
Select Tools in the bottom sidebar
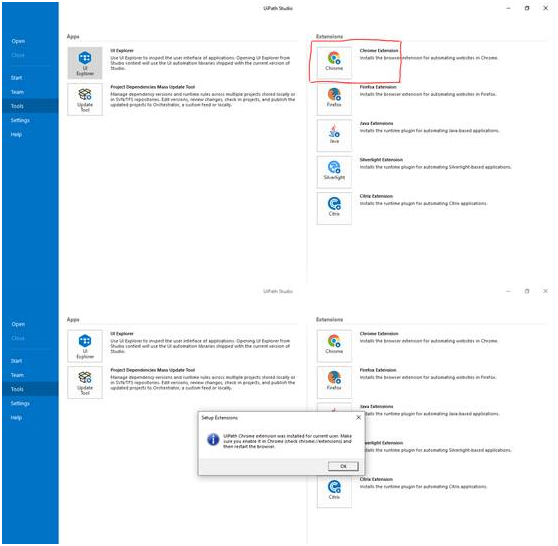30,389
